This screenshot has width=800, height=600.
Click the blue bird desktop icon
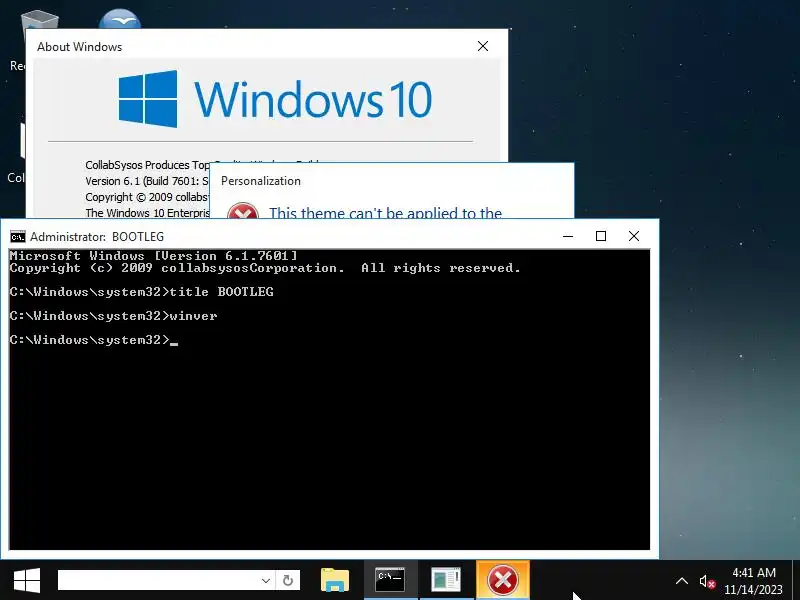point(120,19)
